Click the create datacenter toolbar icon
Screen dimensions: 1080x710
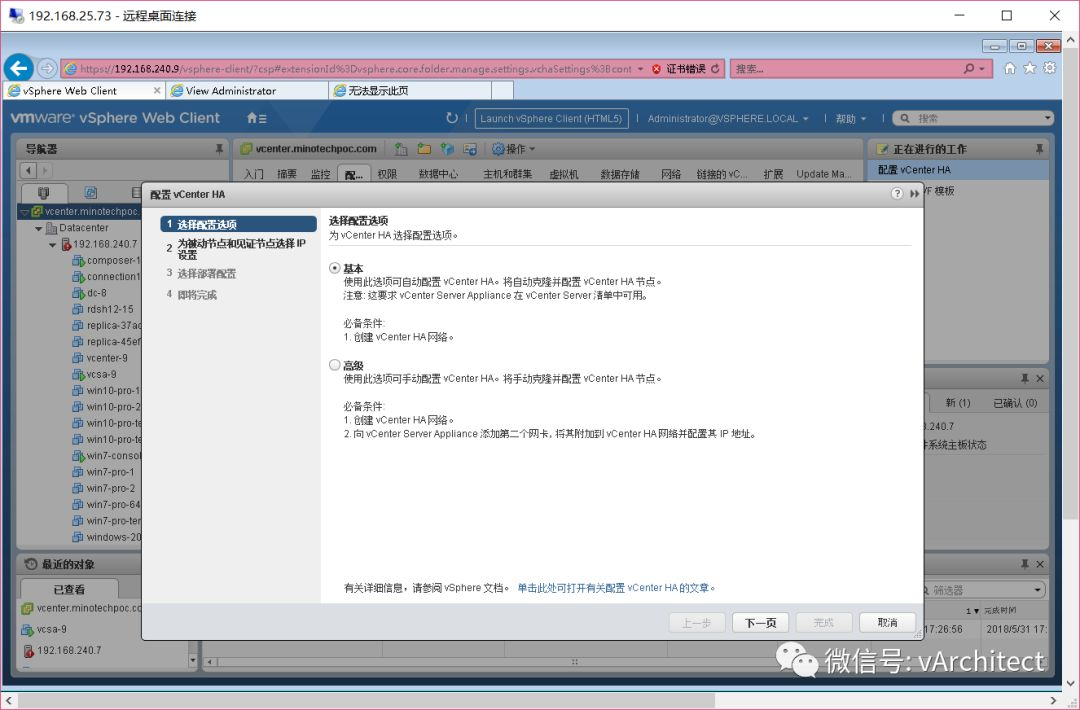pyautogui.click(x=401, y=149)
